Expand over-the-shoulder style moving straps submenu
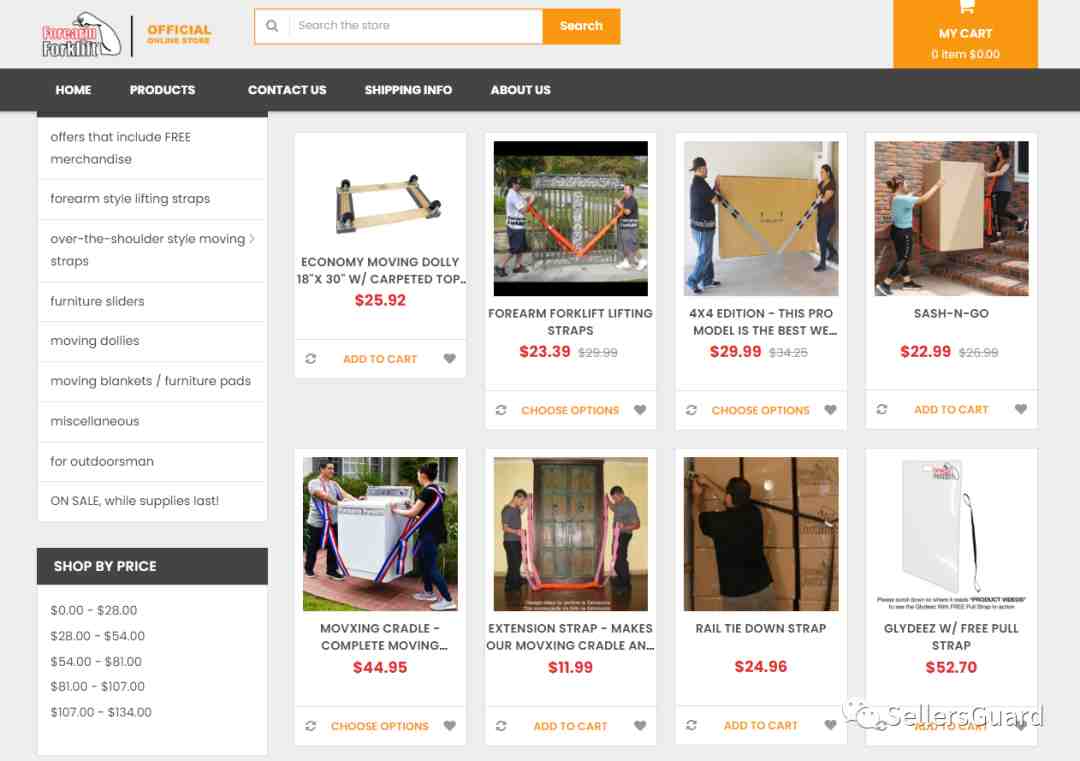This screenshot has width=1080, height=761. pyautogui.click(x=252, y=239)
